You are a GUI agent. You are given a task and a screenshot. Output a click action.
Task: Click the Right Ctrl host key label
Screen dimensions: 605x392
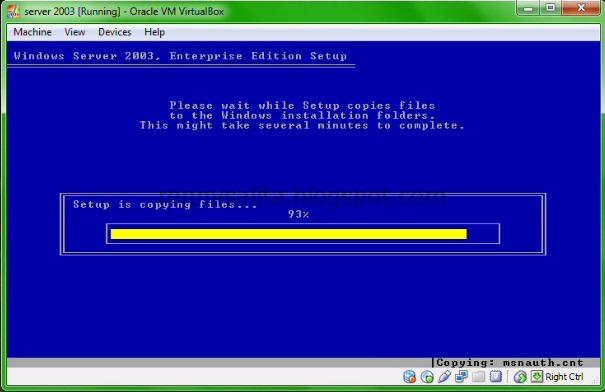pyautogui.click(x=564, y=377)
